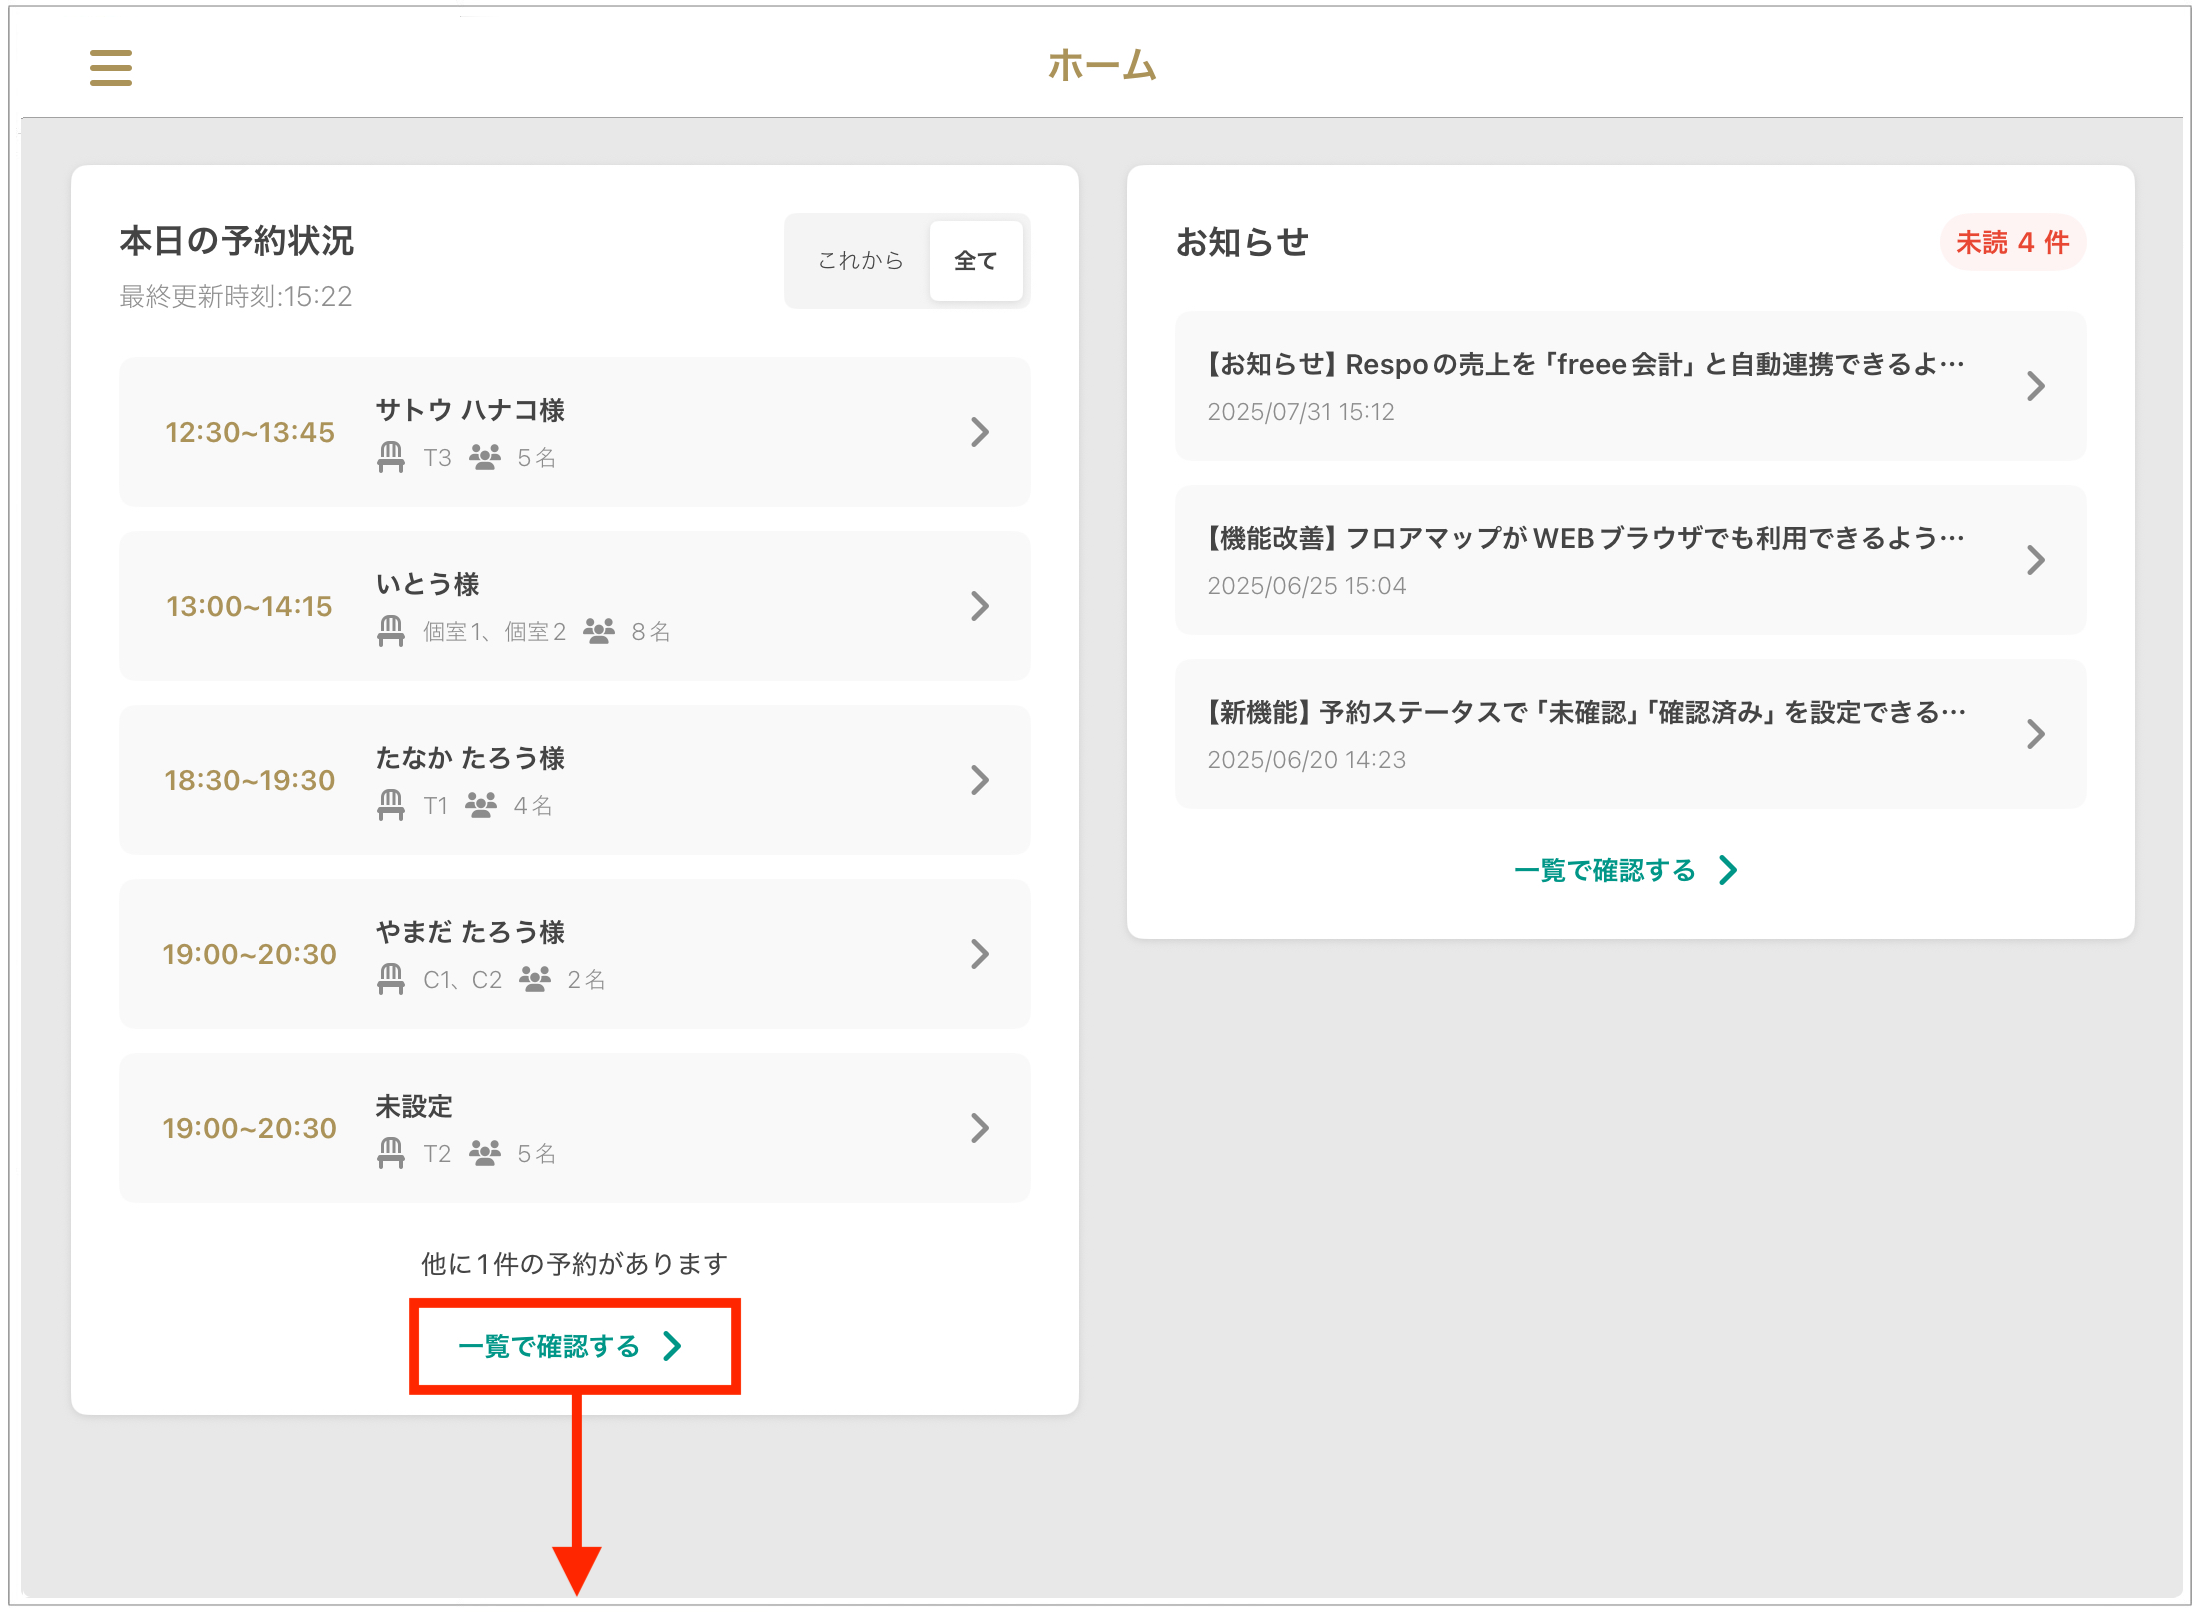Open the hamburger menu icon
The image size is (2198, 1612).
click(110, 68)
